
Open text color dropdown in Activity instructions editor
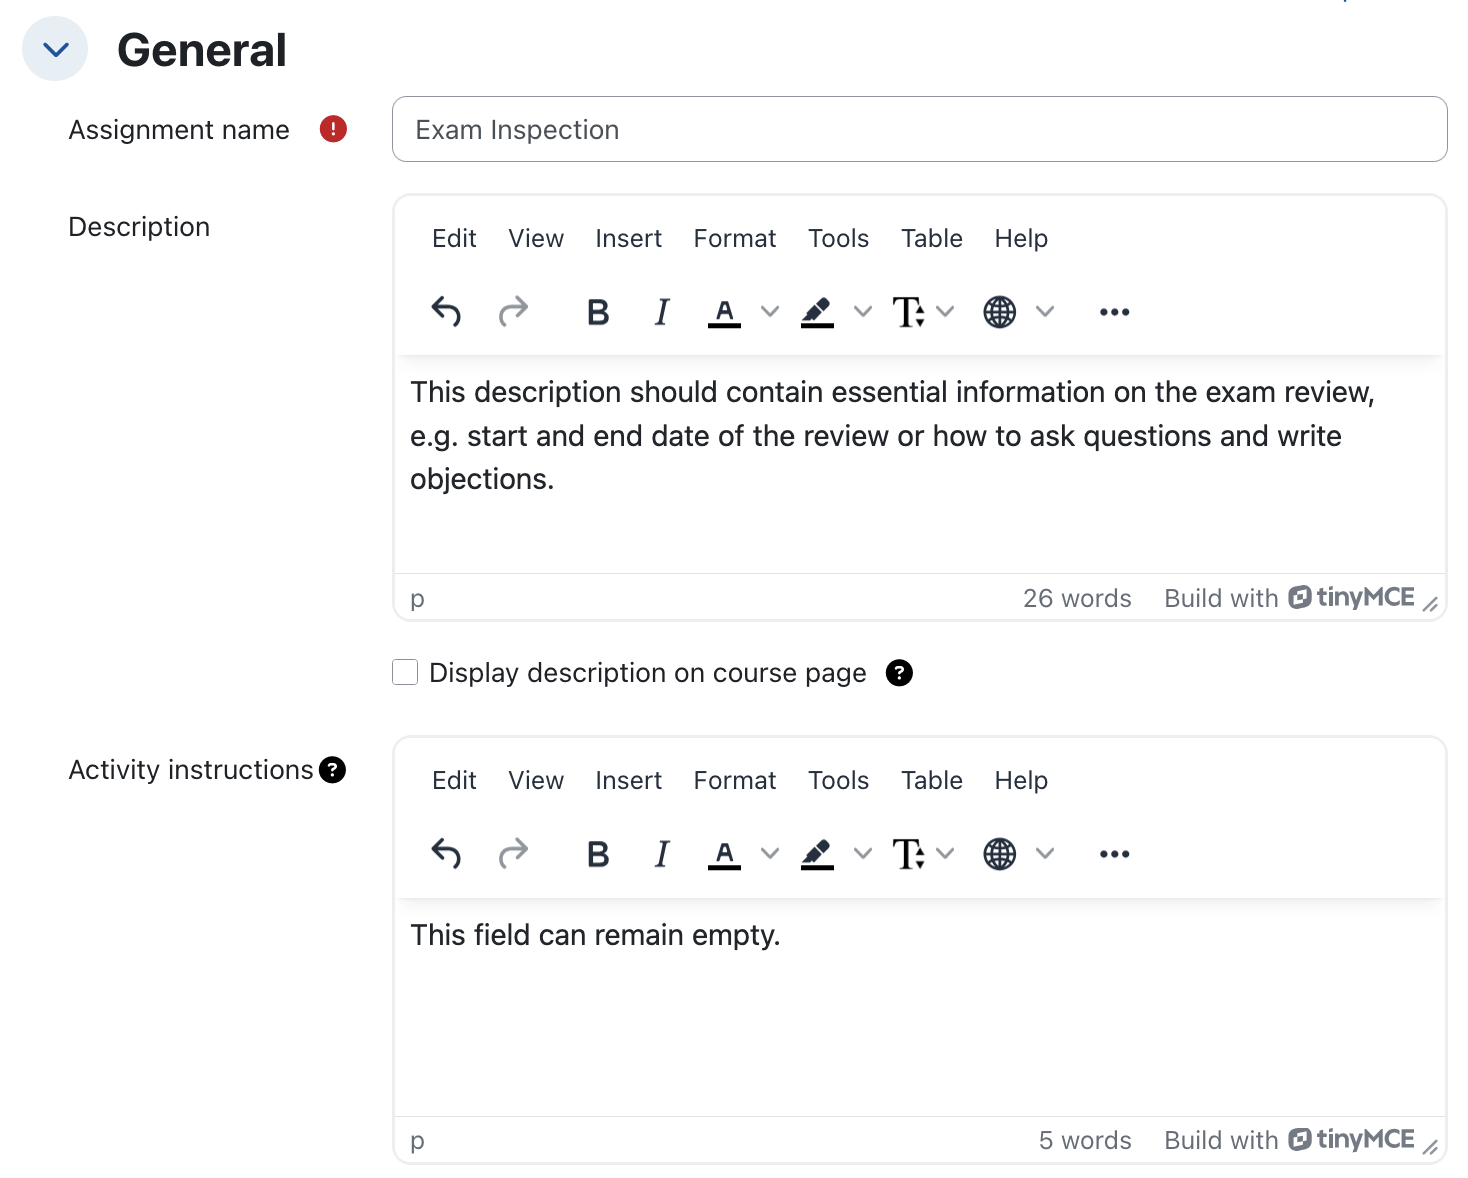coord(770,854)
